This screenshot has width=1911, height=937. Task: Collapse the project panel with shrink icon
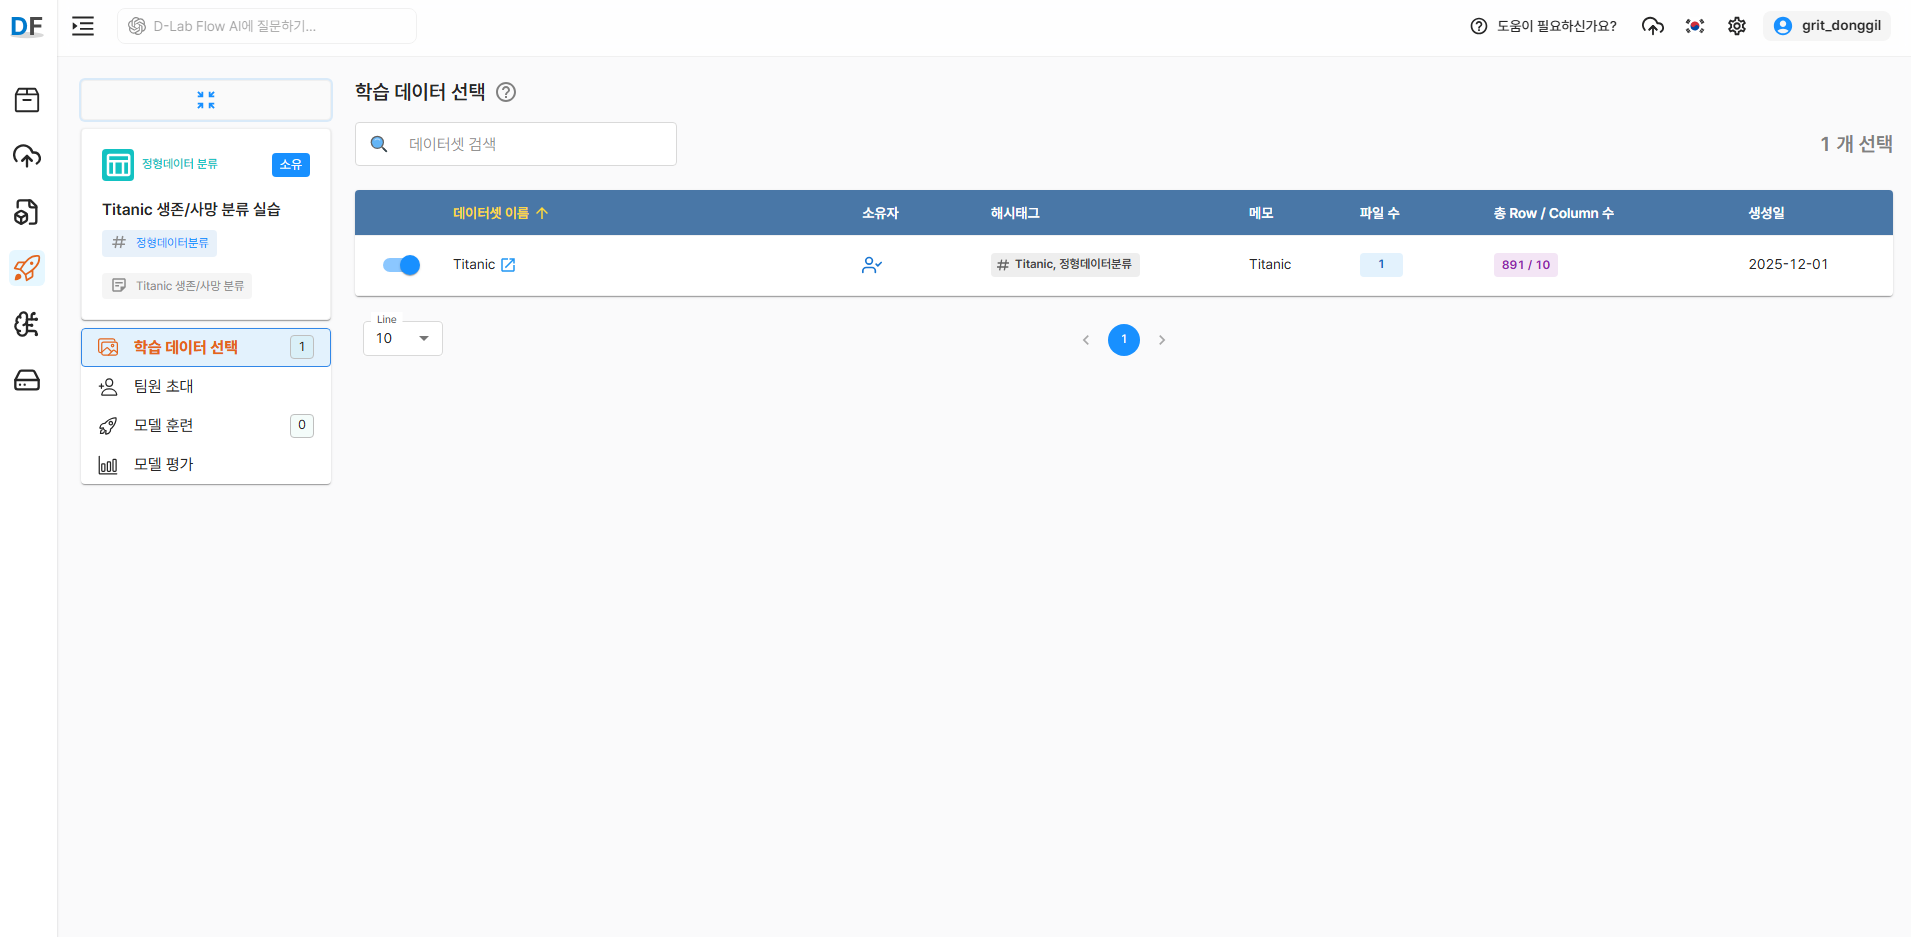click(206, 100)
